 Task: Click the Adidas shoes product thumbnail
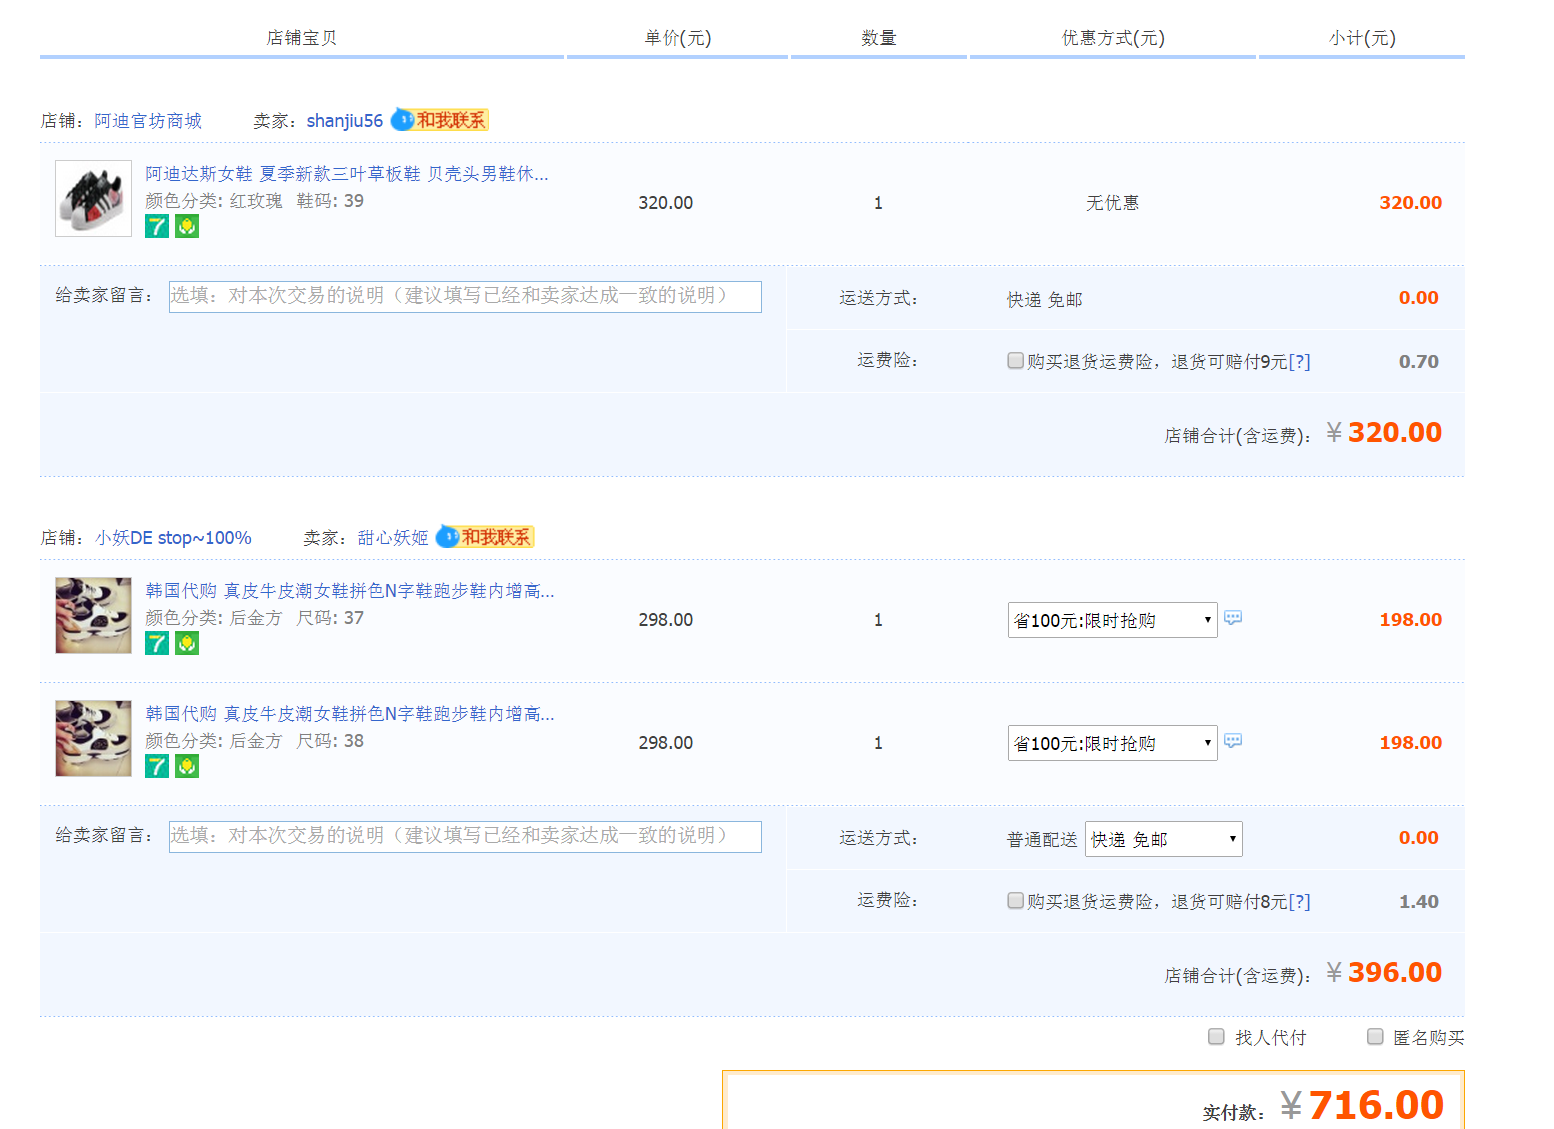(x=93, y=198)
